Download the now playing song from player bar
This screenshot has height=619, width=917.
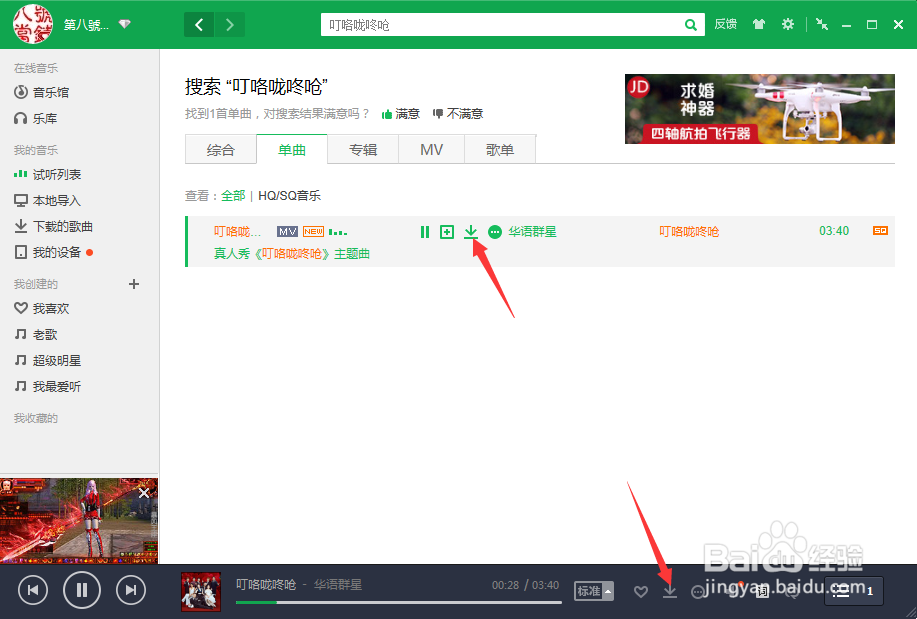point(670,591)
